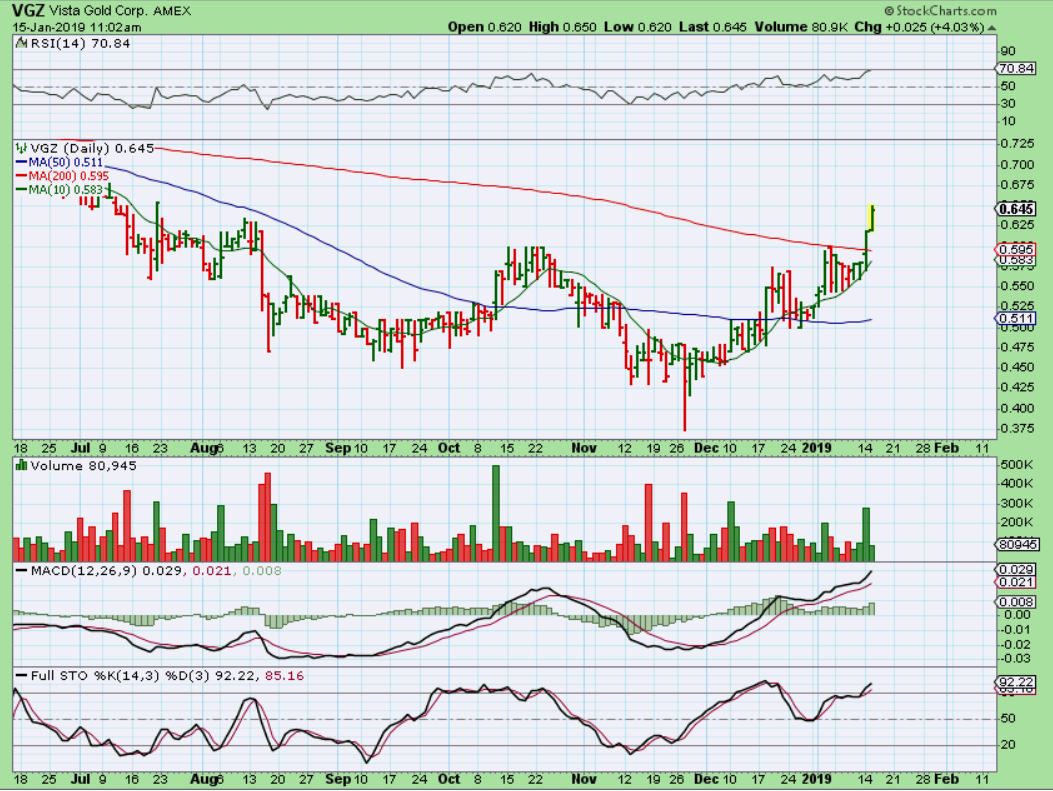Click the AMEX exchange label
Screen dimensions: 1053x791
point(172,11)
